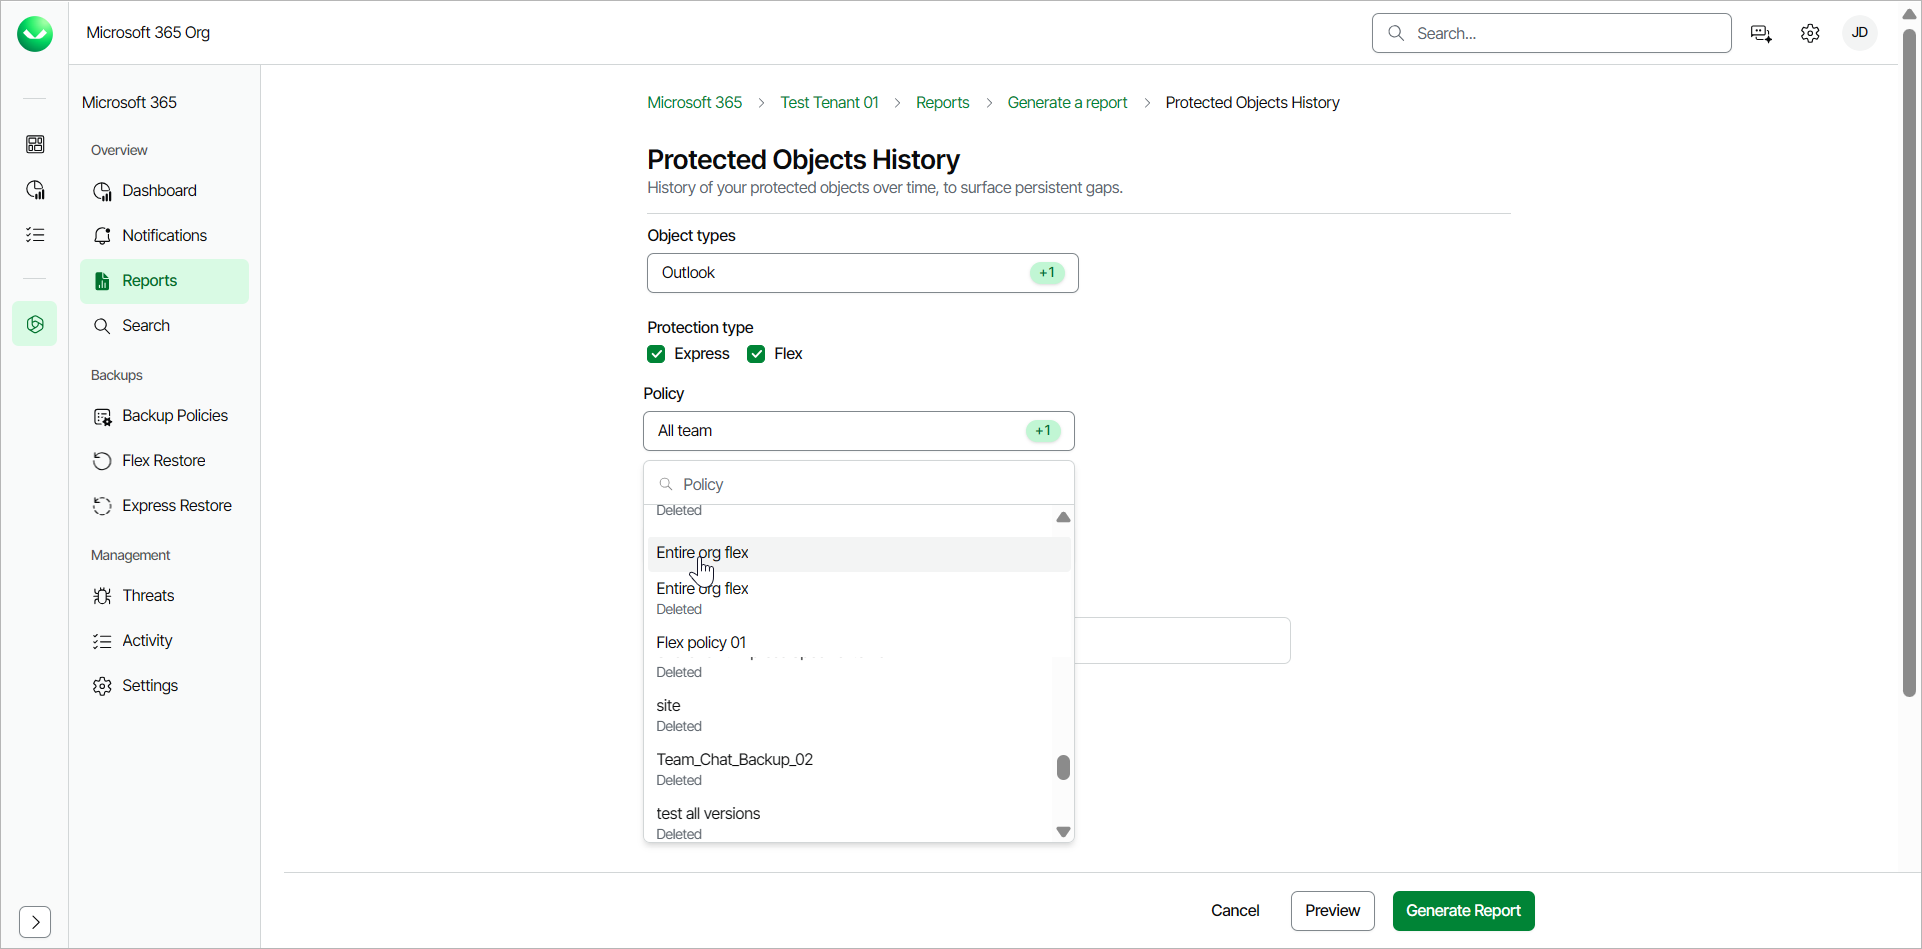
Task: Click the Settings gear icon in sidebar
Action: [102, 686]
